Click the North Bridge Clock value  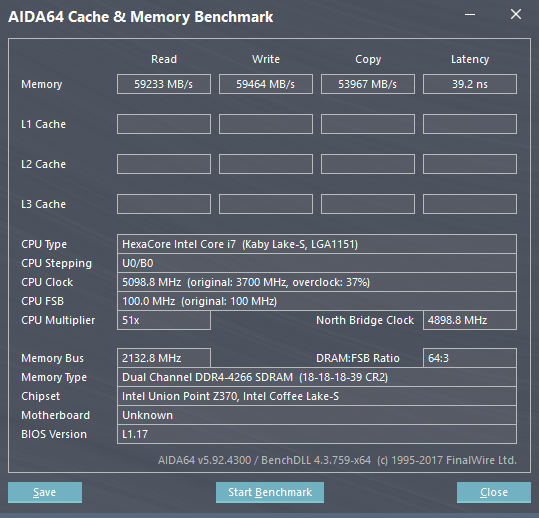coord(470,320)
